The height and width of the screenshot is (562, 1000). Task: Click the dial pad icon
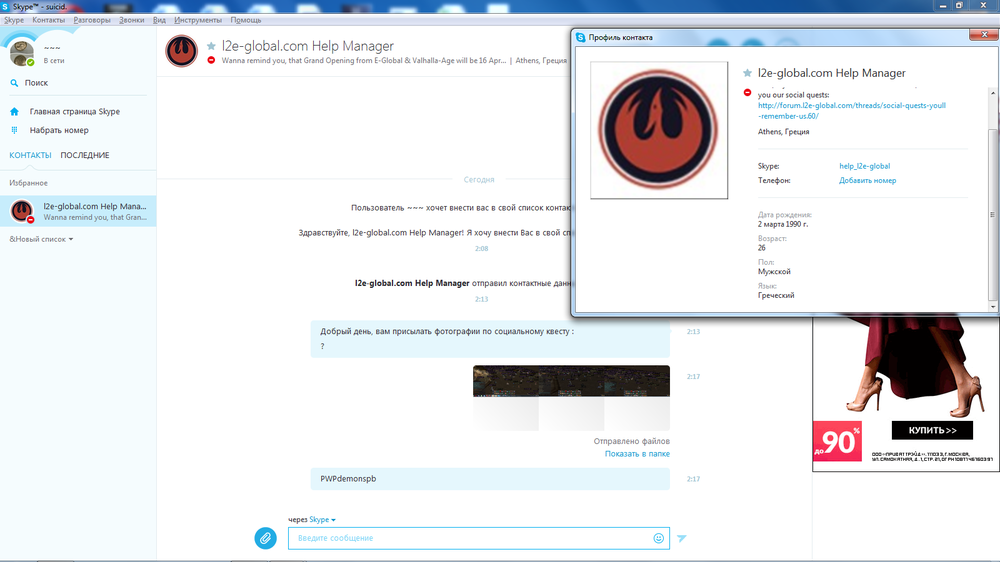pyautogui.click(x=15, y=130)
